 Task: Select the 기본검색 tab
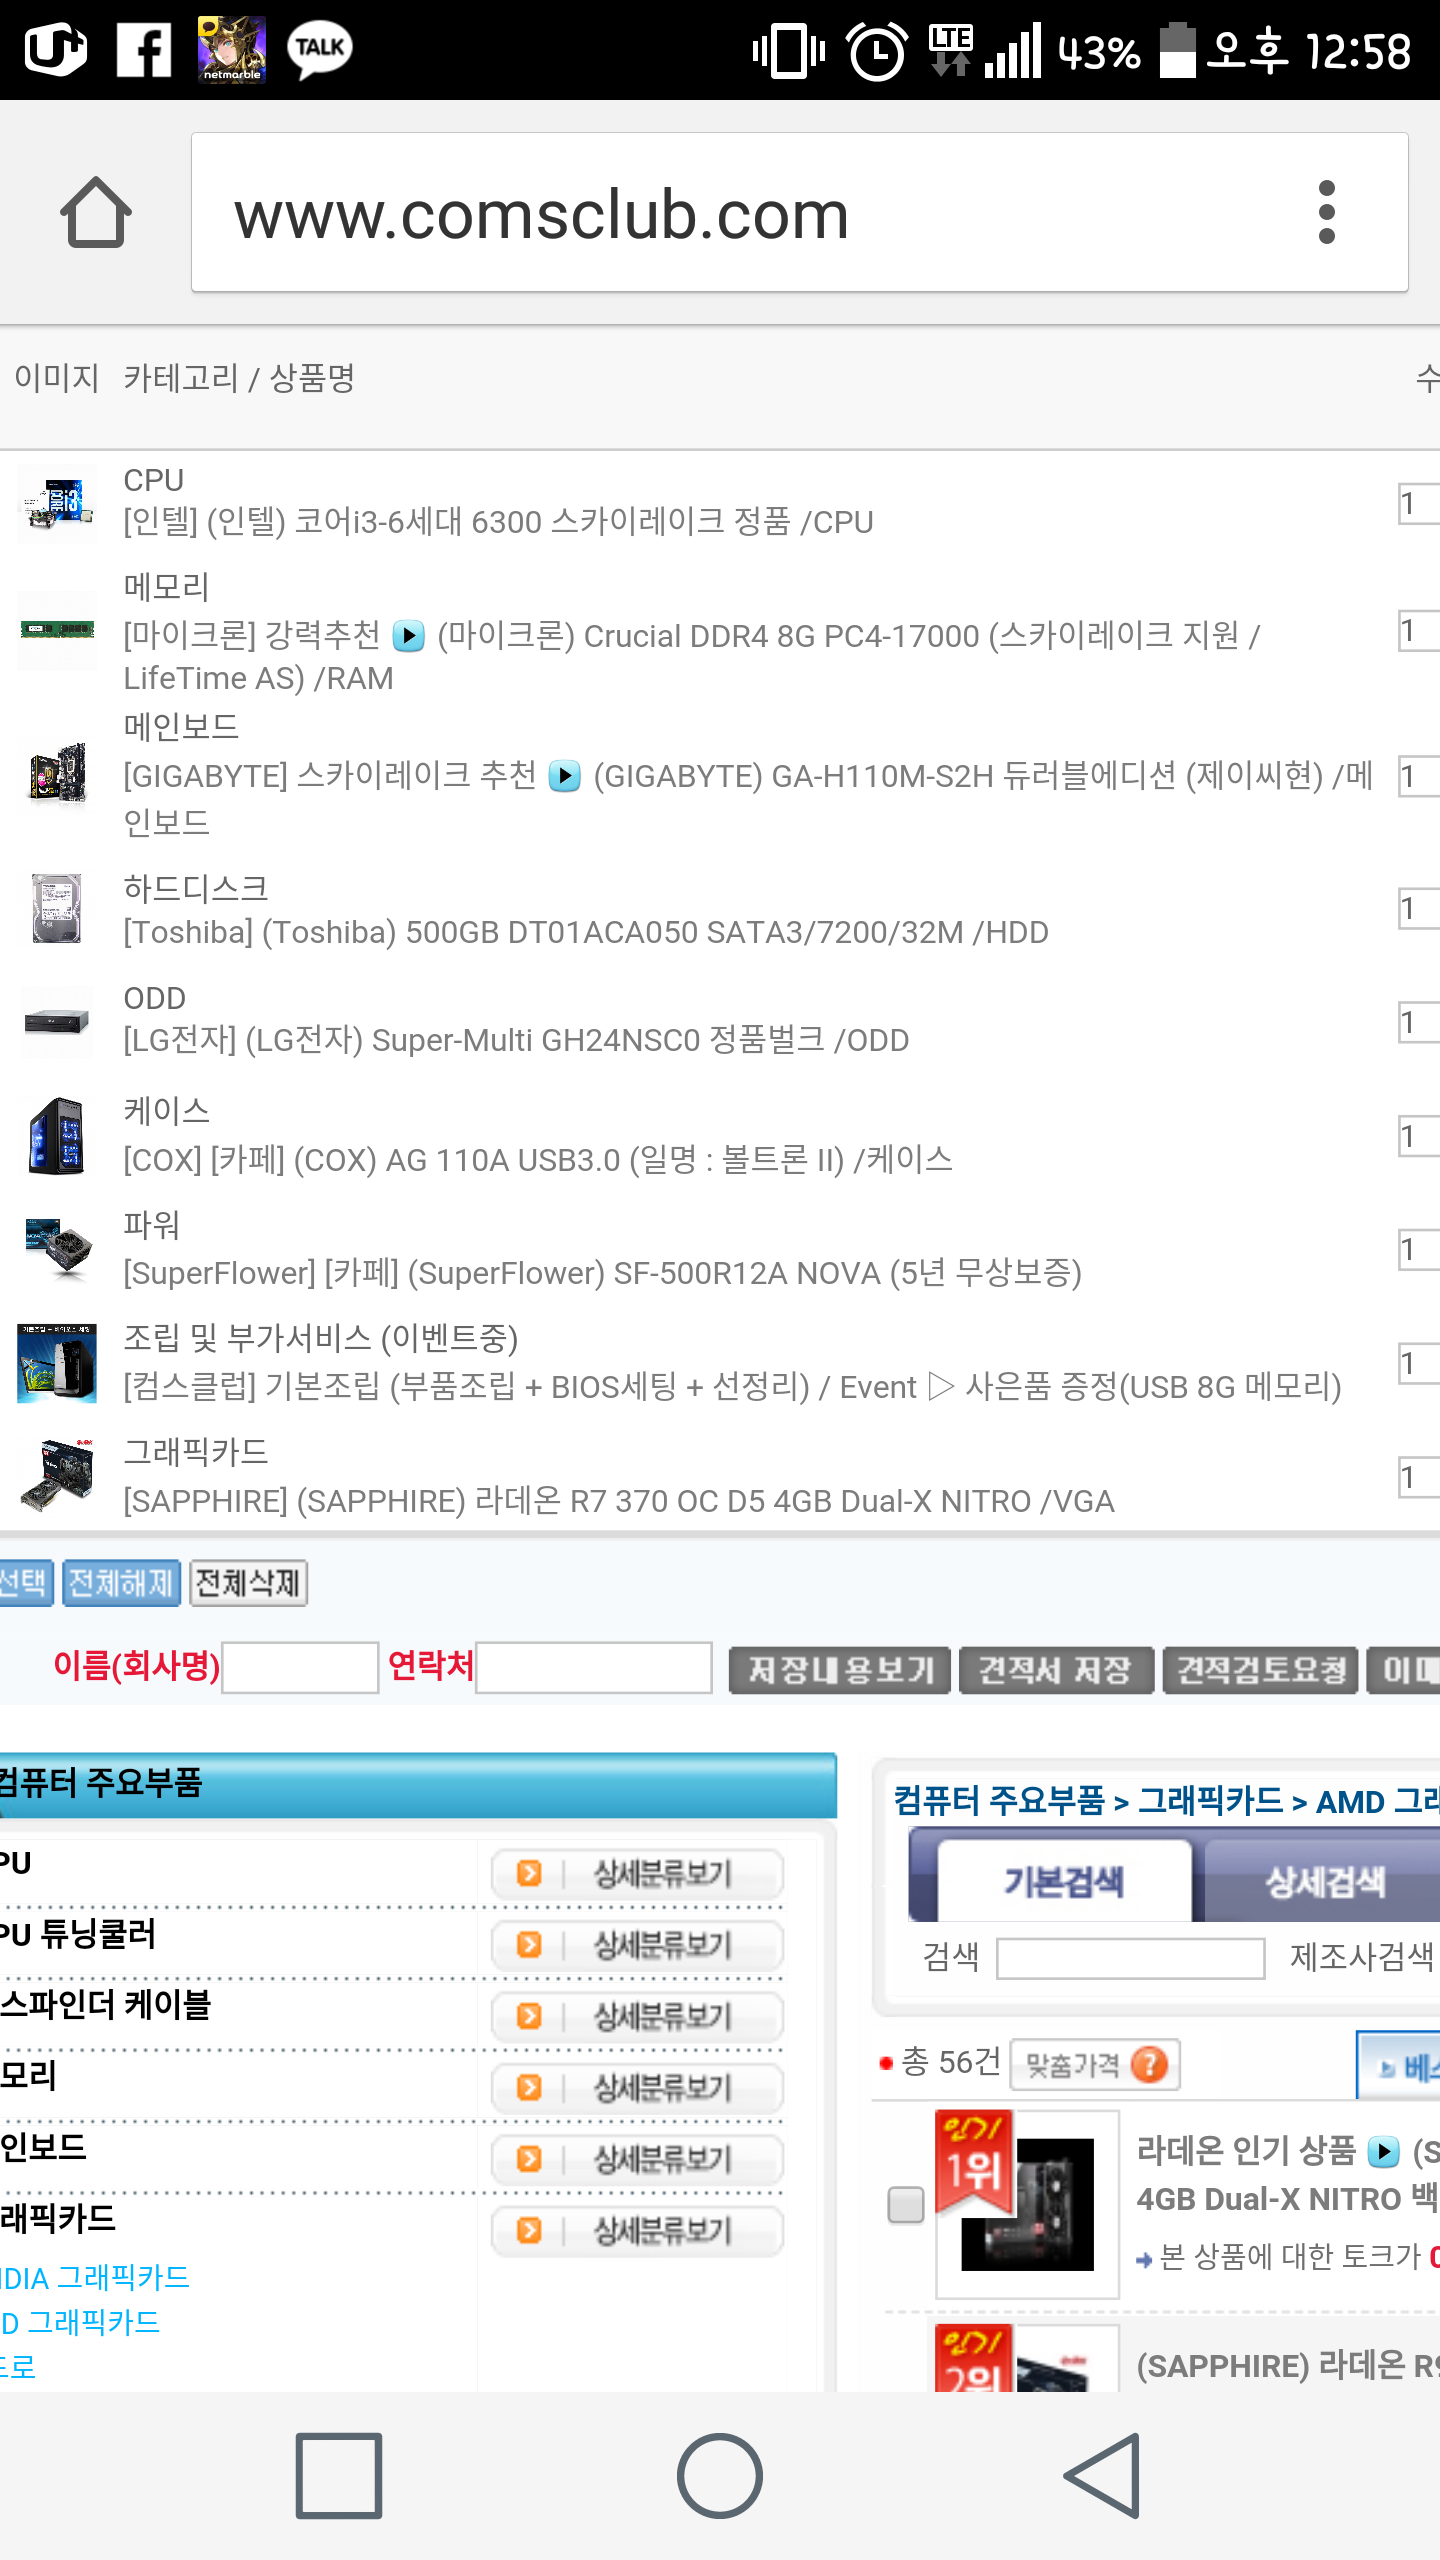[x=1064, y=1882]
